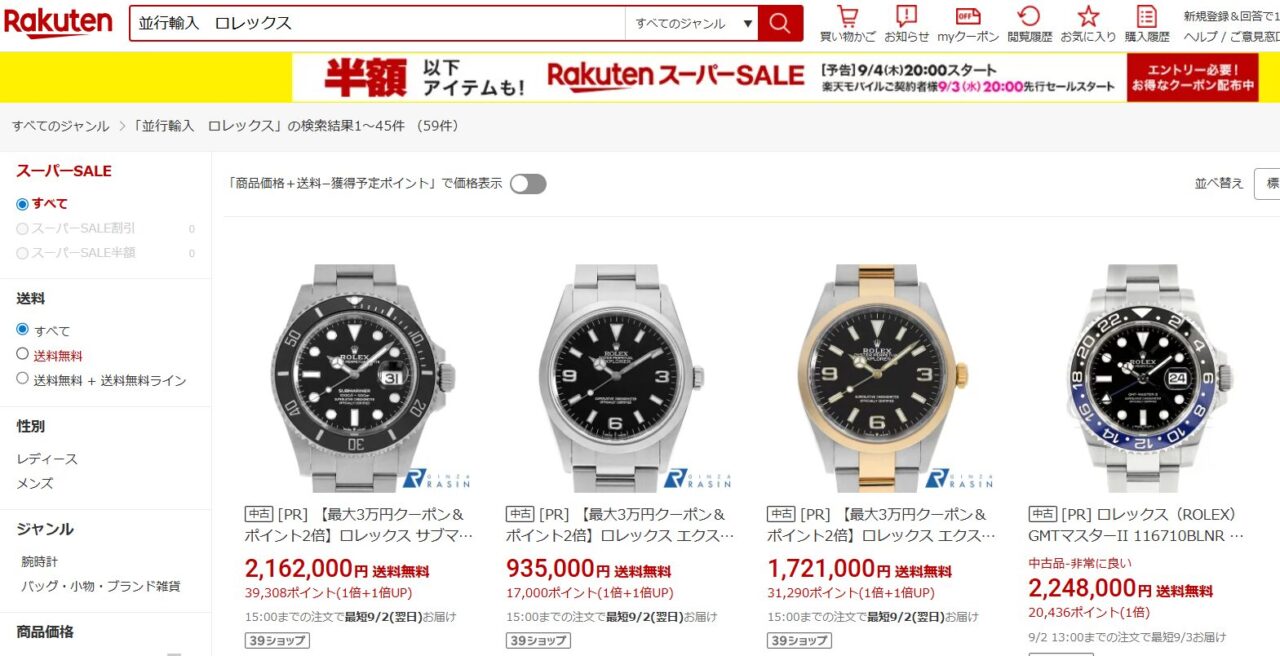Go to Rakuten home via logo
The height and width of the screenshot is (656, 1280).
58,23
